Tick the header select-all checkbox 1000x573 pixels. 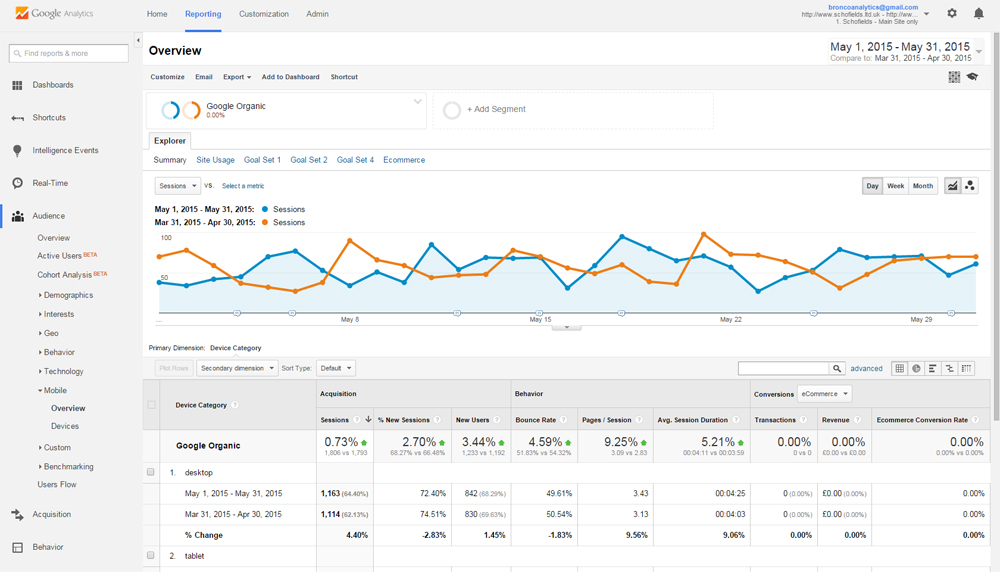(151, 405)
